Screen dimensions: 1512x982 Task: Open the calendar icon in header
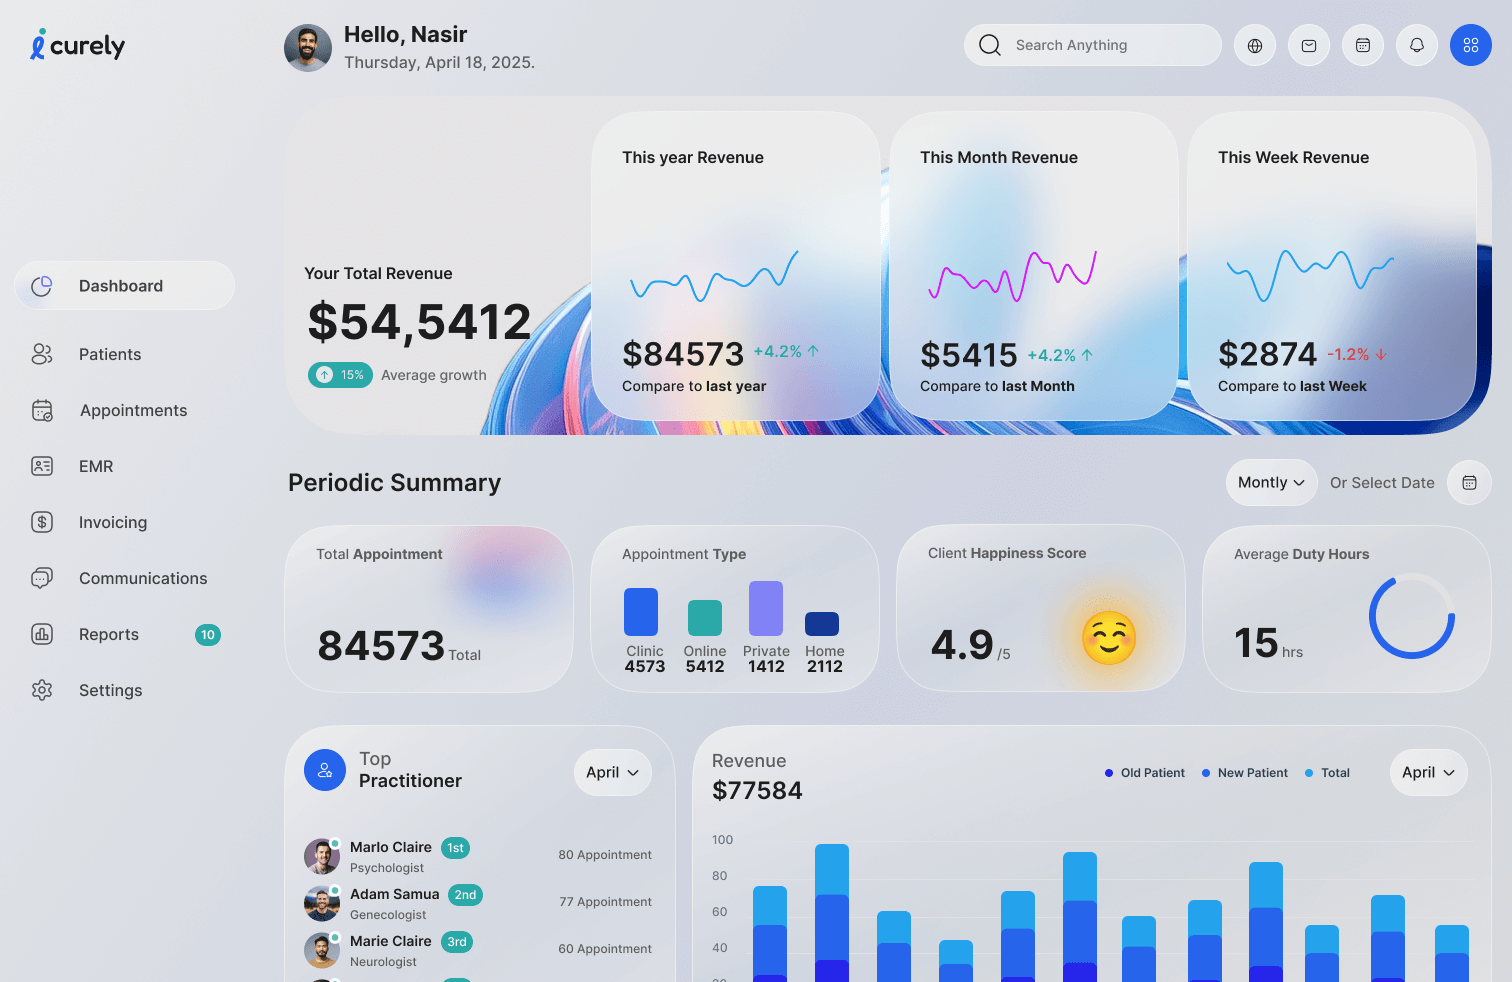(x=1363, y=46)
